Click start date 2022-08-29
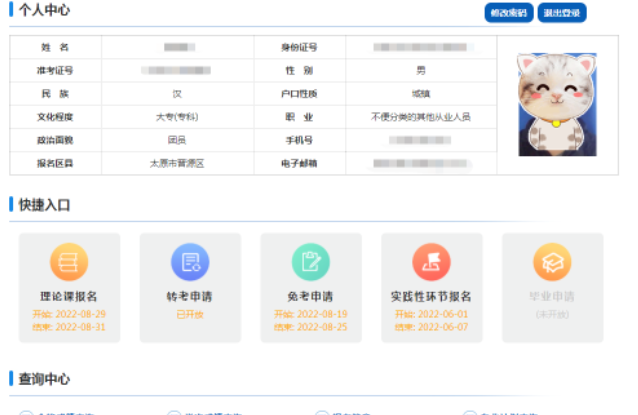Screen dimensions: 638x415 tap(81, 314)
